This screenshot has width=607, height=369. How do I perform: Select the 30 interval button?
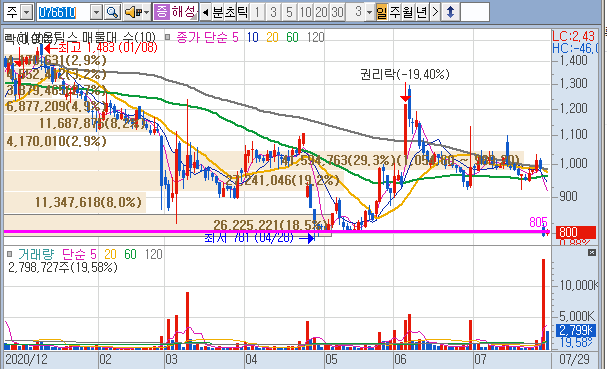[x=337, y=12]
